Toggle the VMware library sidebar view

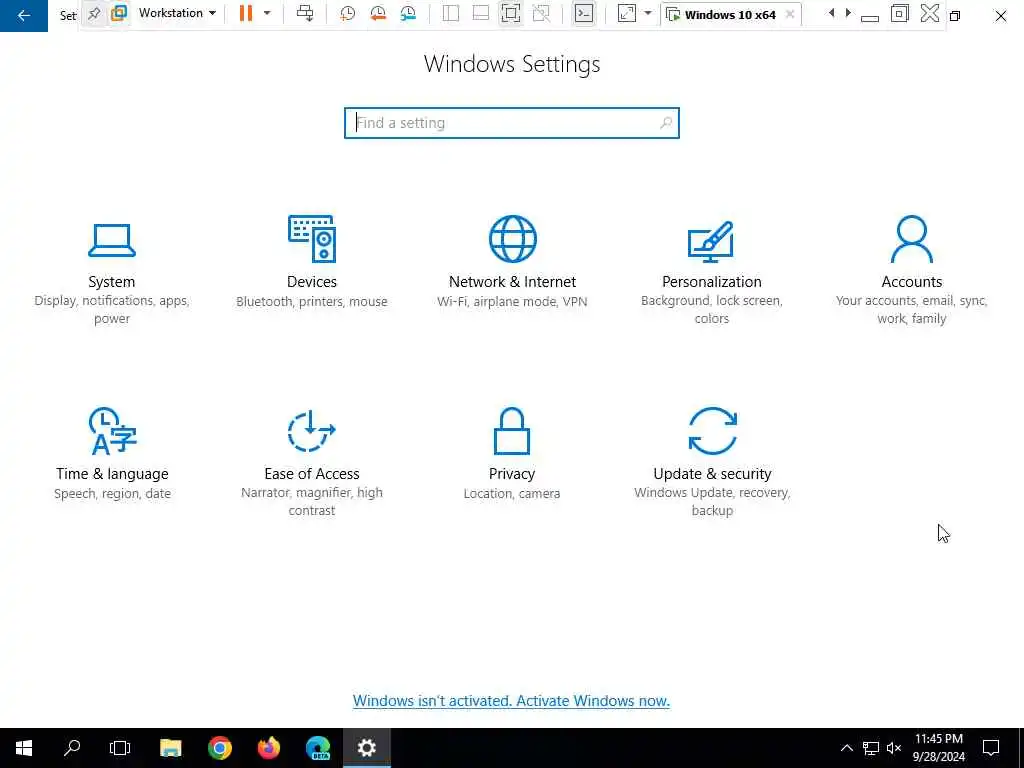click(x=451, y=13)
